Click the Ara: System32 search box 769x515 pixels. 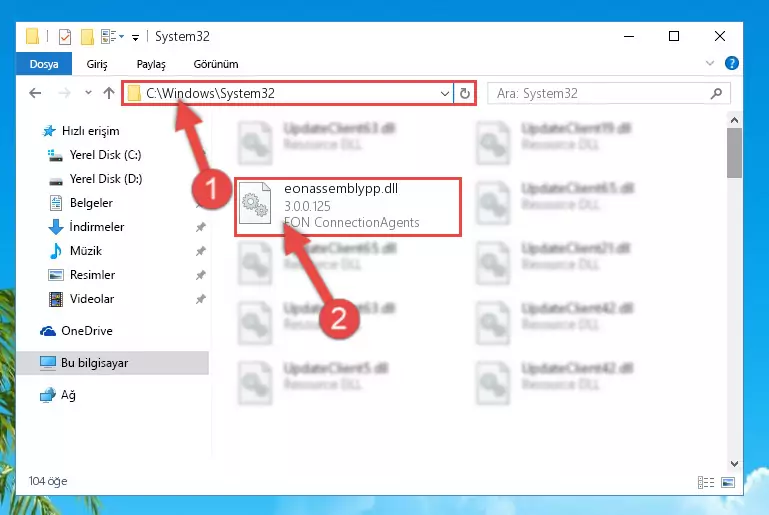[x=609, y=93]
